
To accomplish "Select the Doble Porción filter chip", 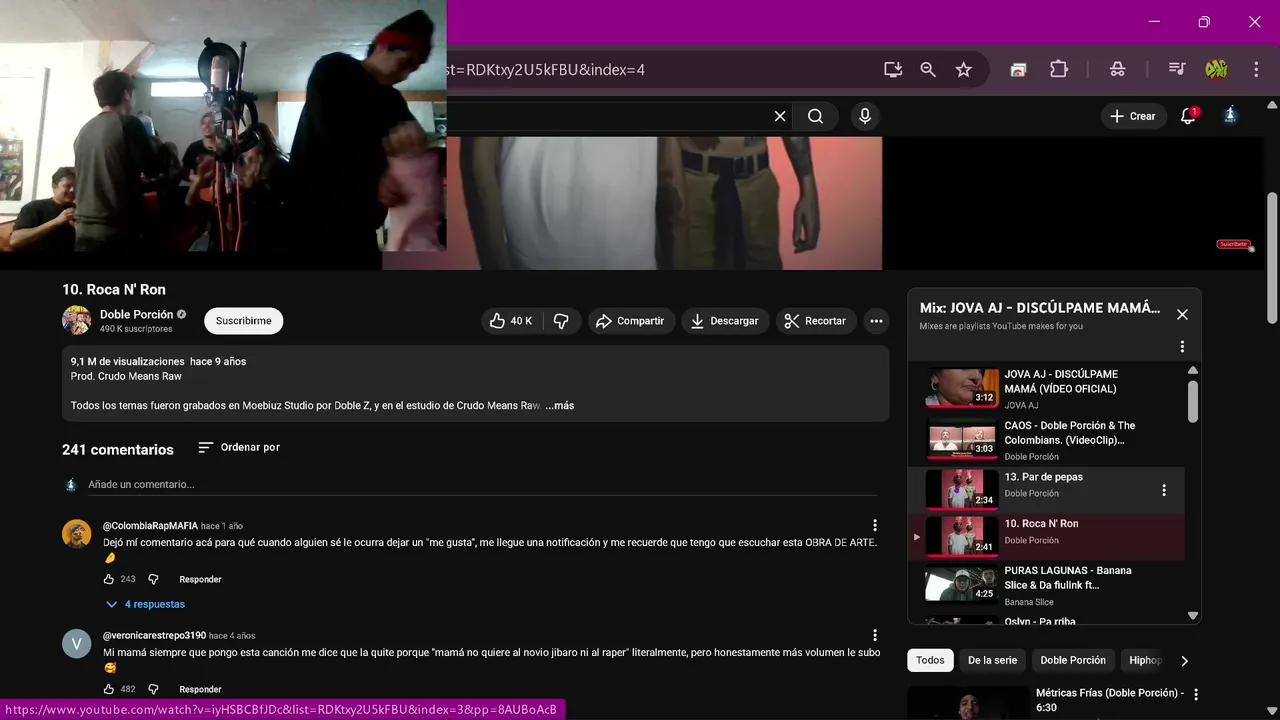I will click(x=1073, y=660).
